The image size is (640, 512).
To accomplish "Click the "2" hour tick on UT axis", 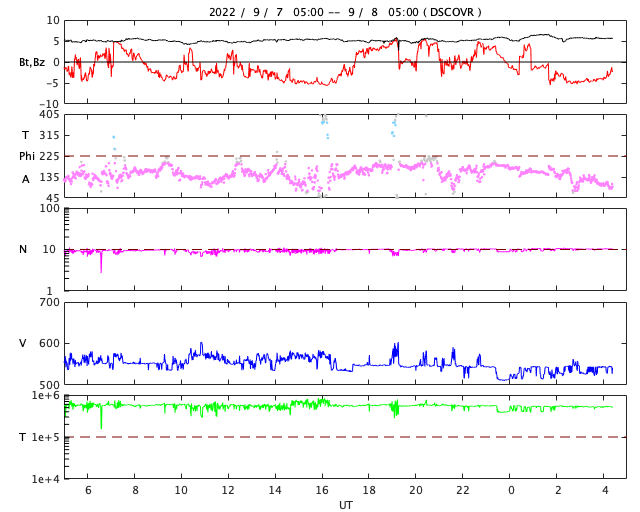I will pyautogui.click(x=558, y=490).
